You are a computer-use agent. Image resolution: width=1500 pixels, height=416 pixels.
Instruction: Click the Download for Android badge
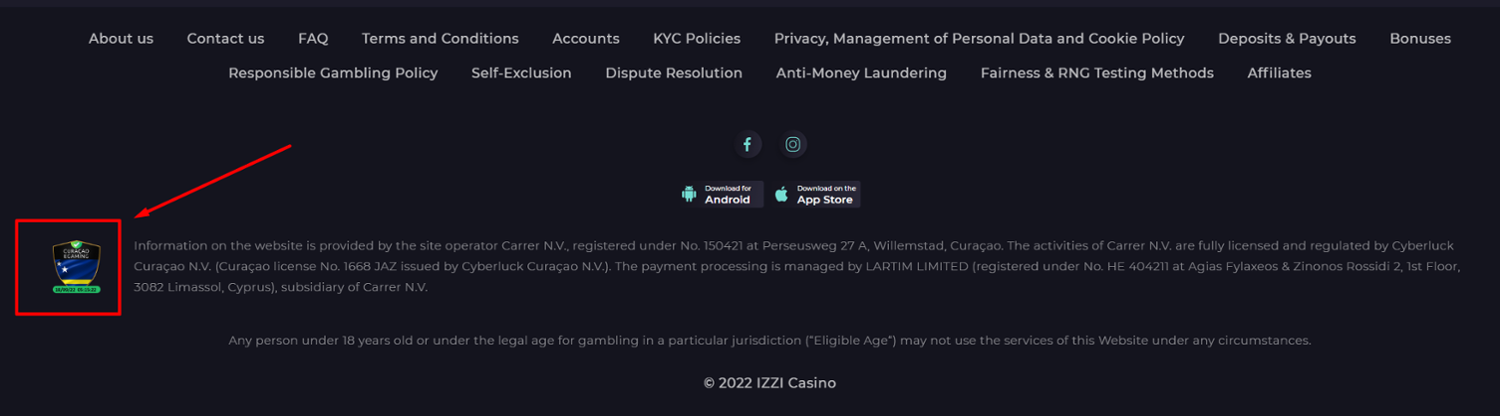click(721, 194)
